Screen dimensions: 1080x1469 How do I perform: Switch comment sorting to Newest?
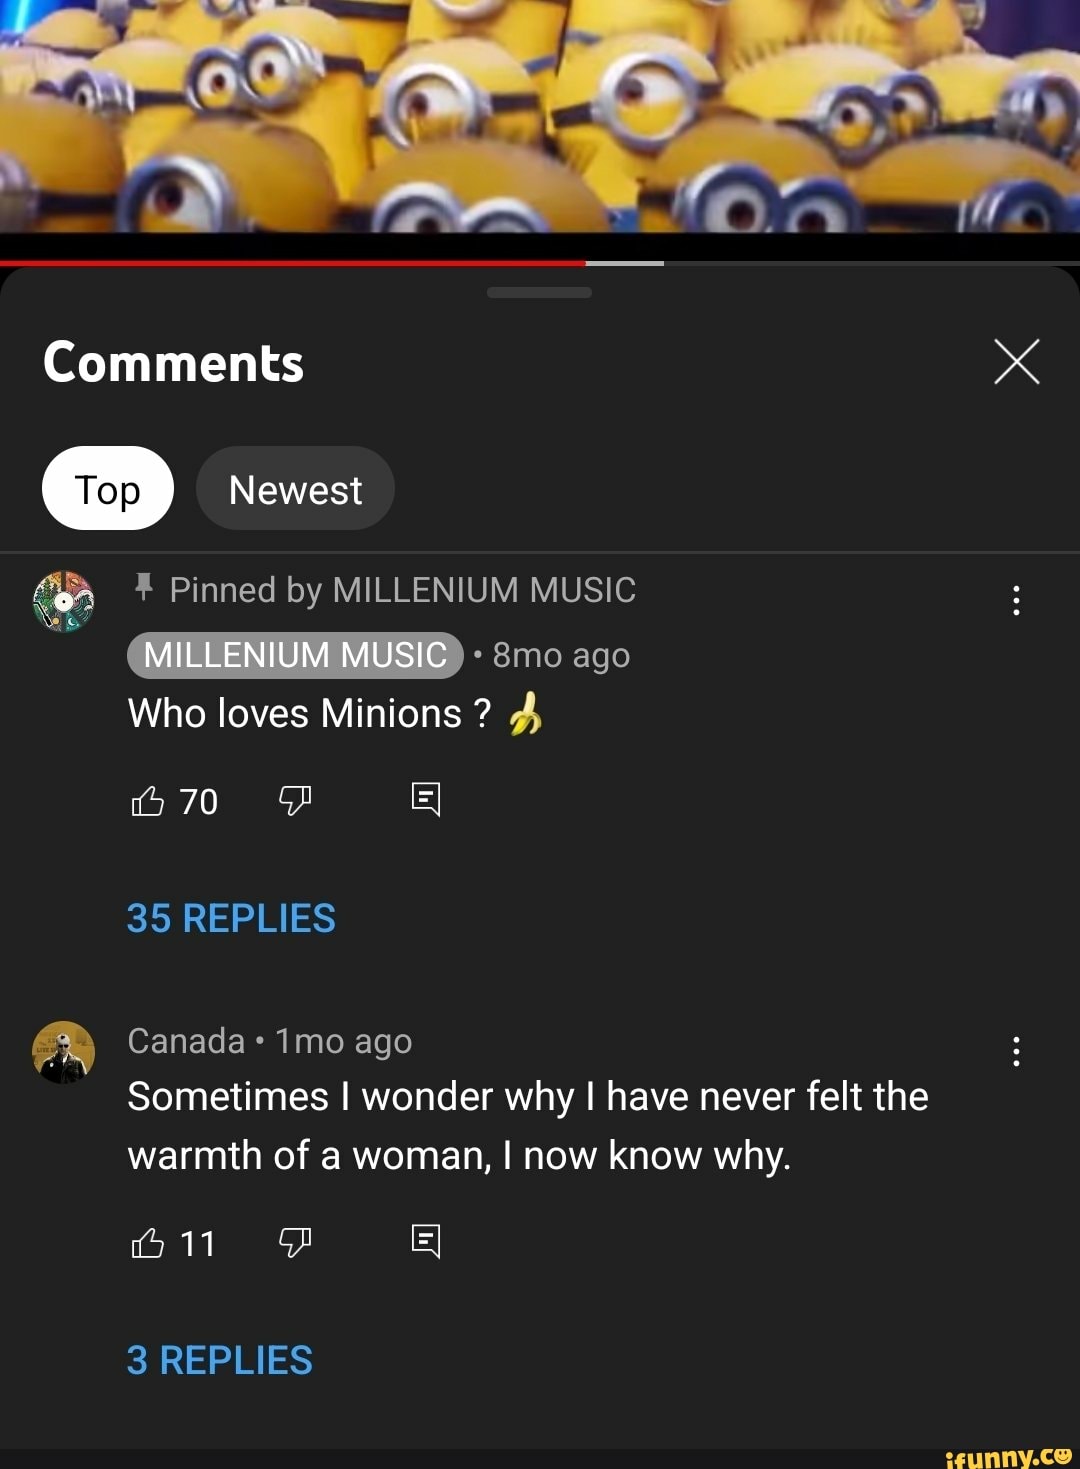point(295,489)
